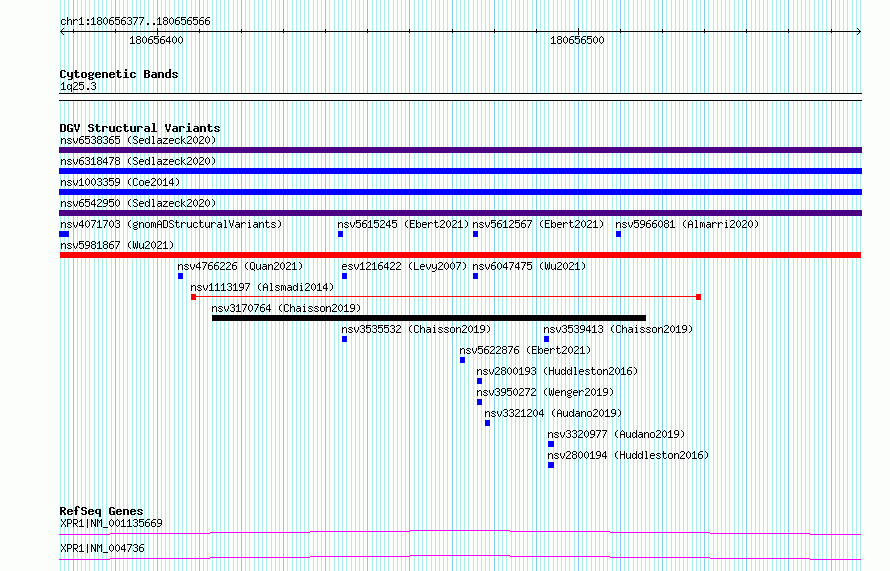Click the nsv5981867 (Wu2021) red bar
This screenshot has width=890, height=571.
point(460,255)
